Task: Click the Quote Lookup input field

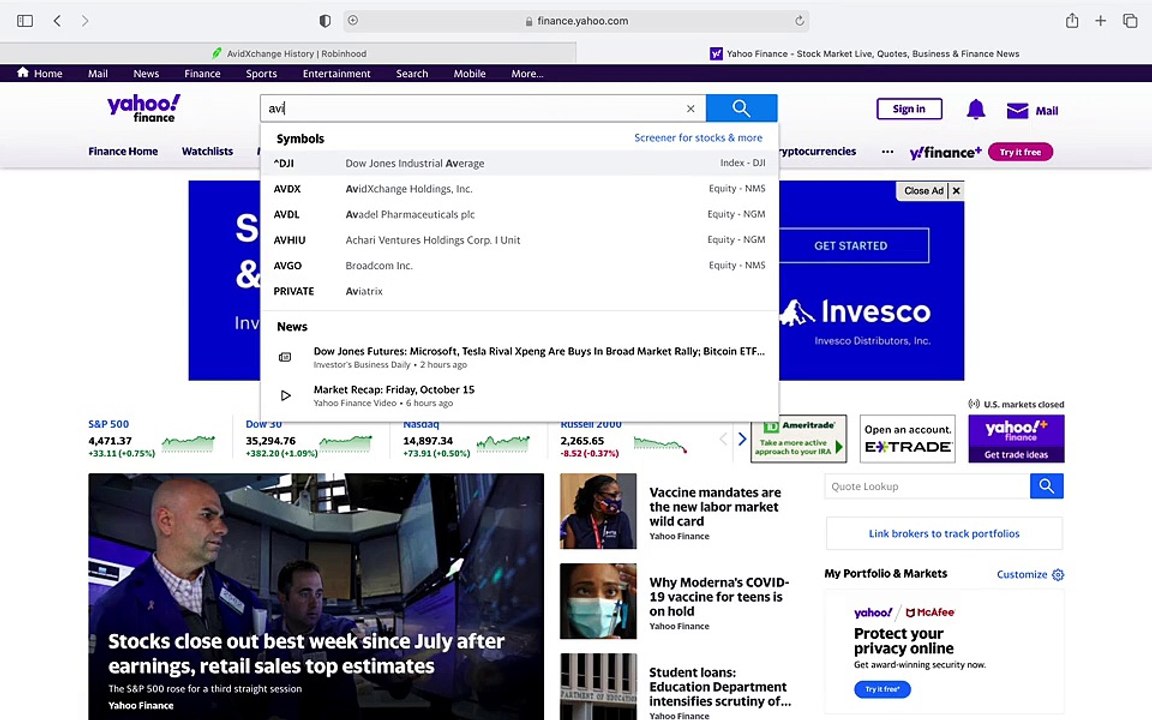Action: [x=927, y=486]
